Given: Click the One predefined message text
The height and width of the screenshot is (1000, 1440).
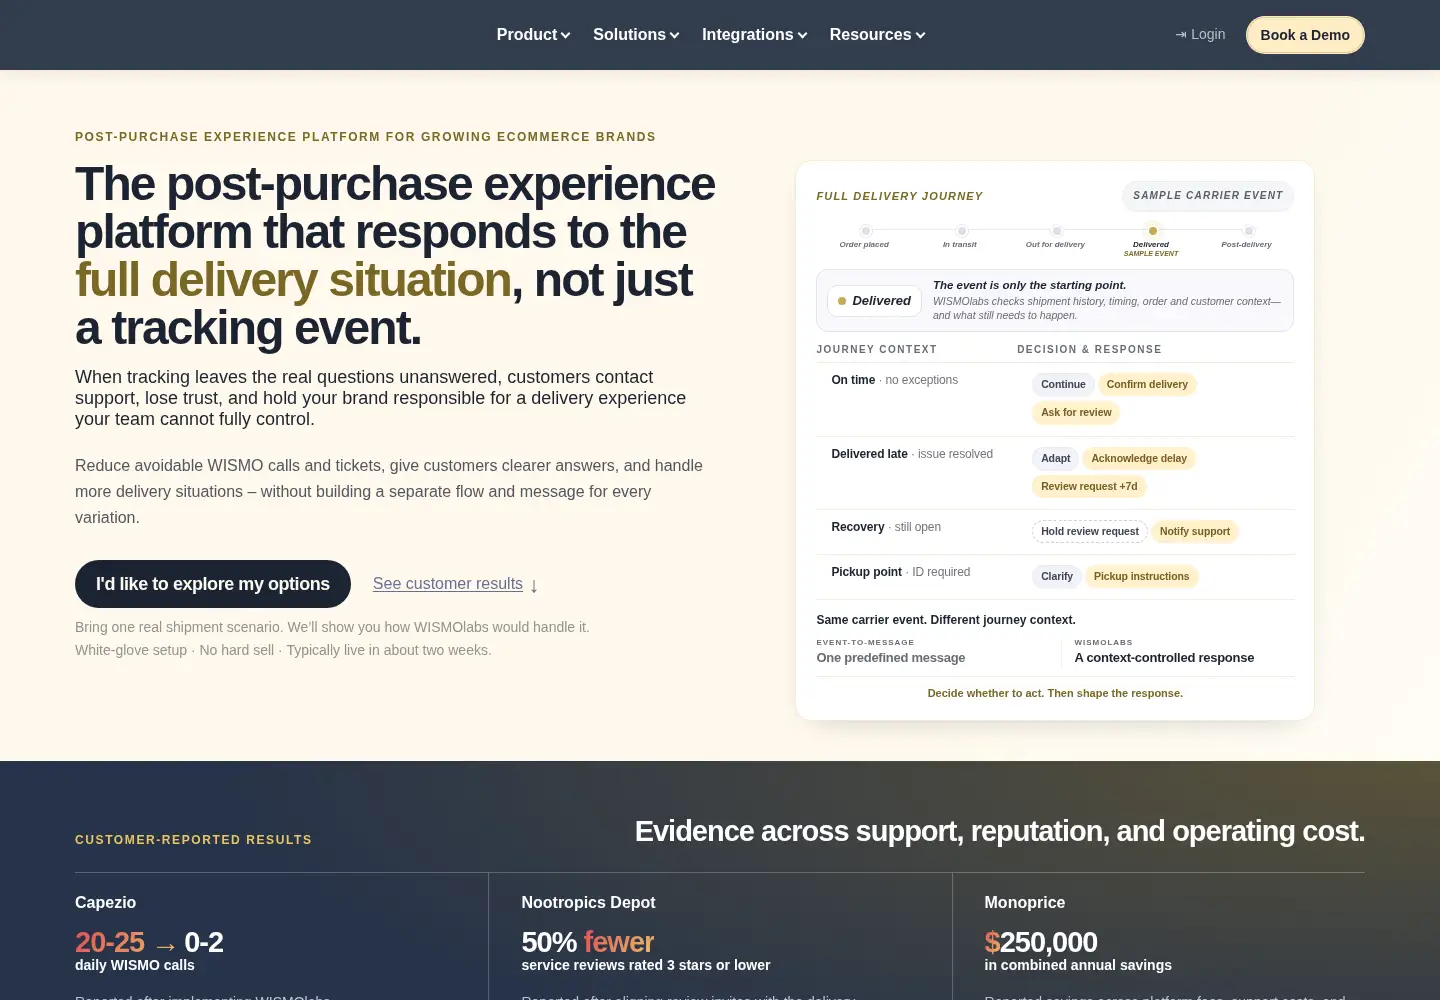Looking at the screenshot, I should (891, 658).
